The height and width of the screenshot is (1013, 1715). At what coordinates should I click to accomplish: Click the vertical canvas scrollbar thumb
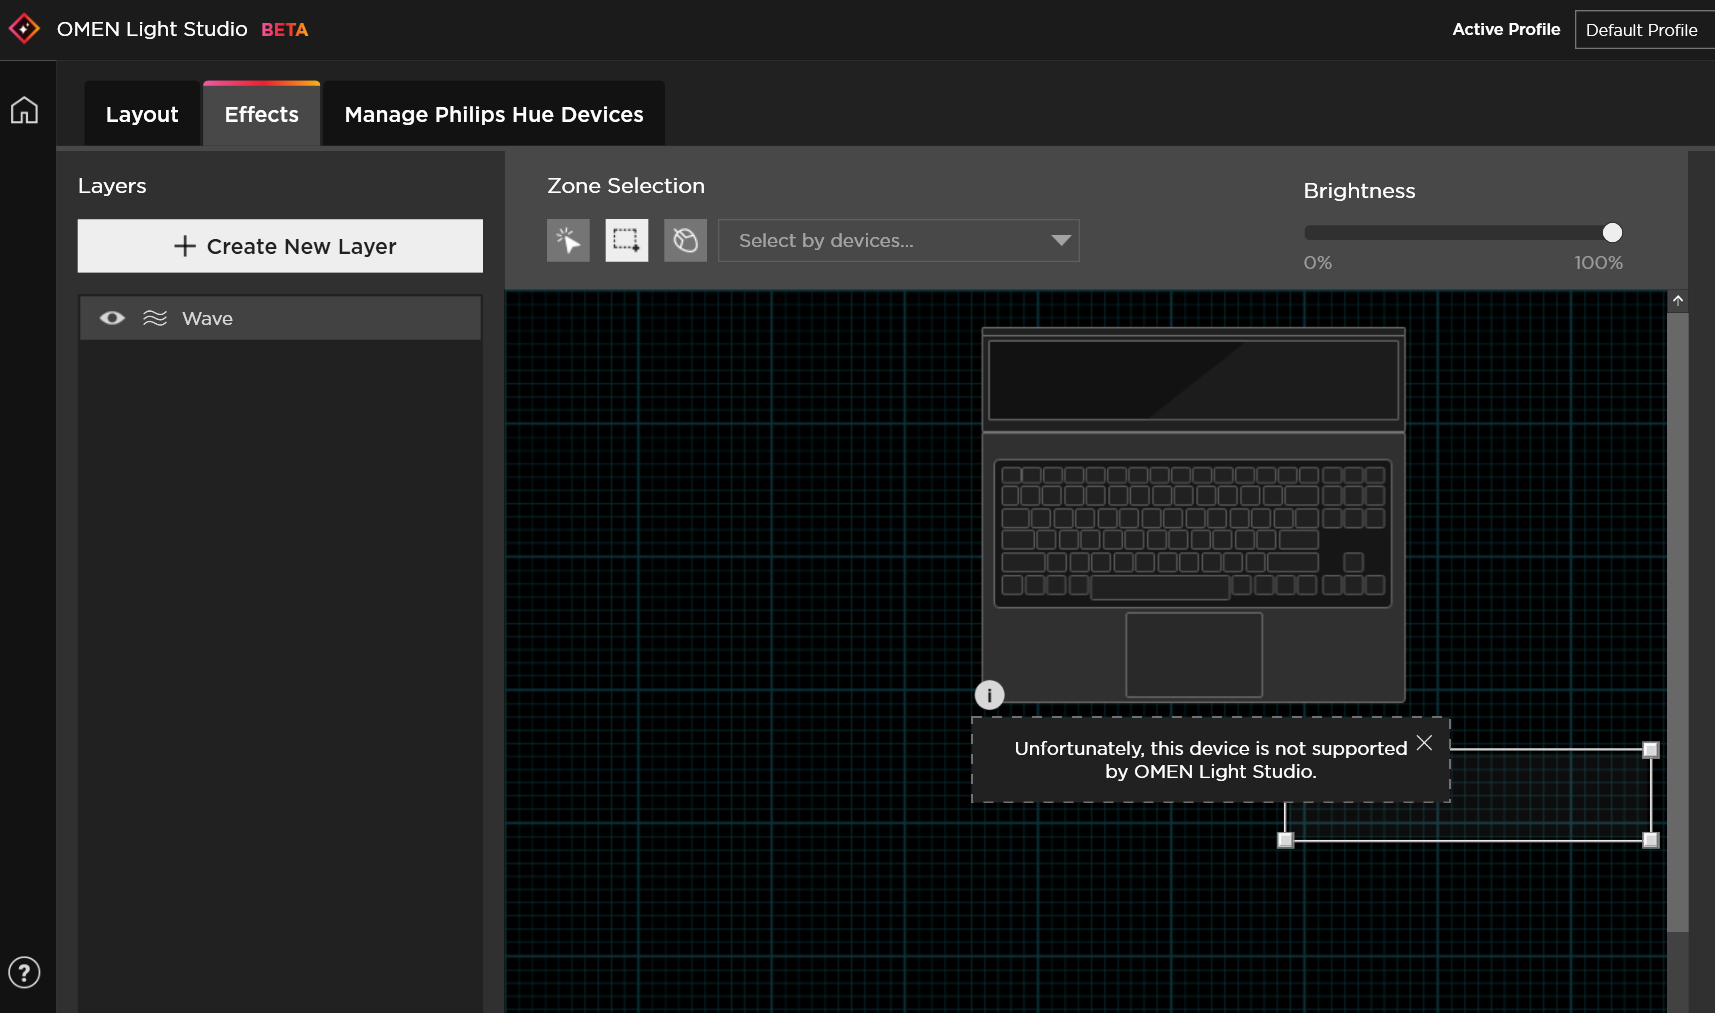(1678, 622)
